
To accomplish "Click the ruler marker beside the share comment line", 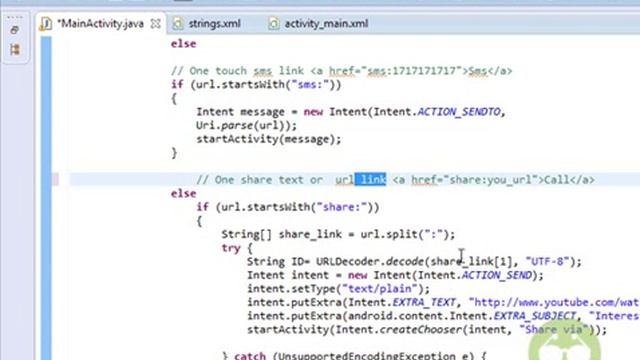I will (55, 180).
